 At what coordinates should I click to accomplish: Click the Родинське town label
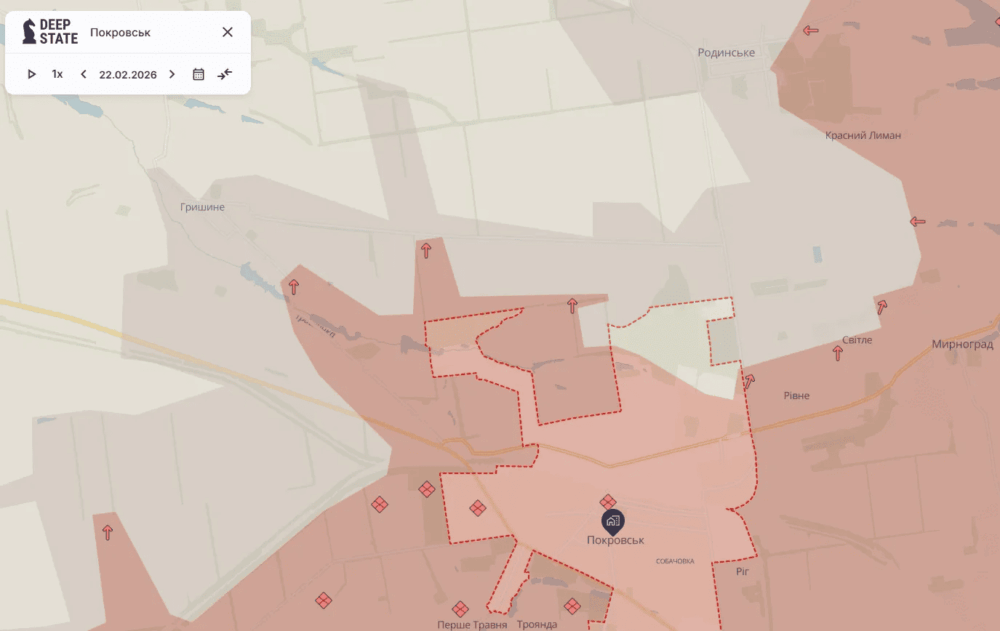726,52
